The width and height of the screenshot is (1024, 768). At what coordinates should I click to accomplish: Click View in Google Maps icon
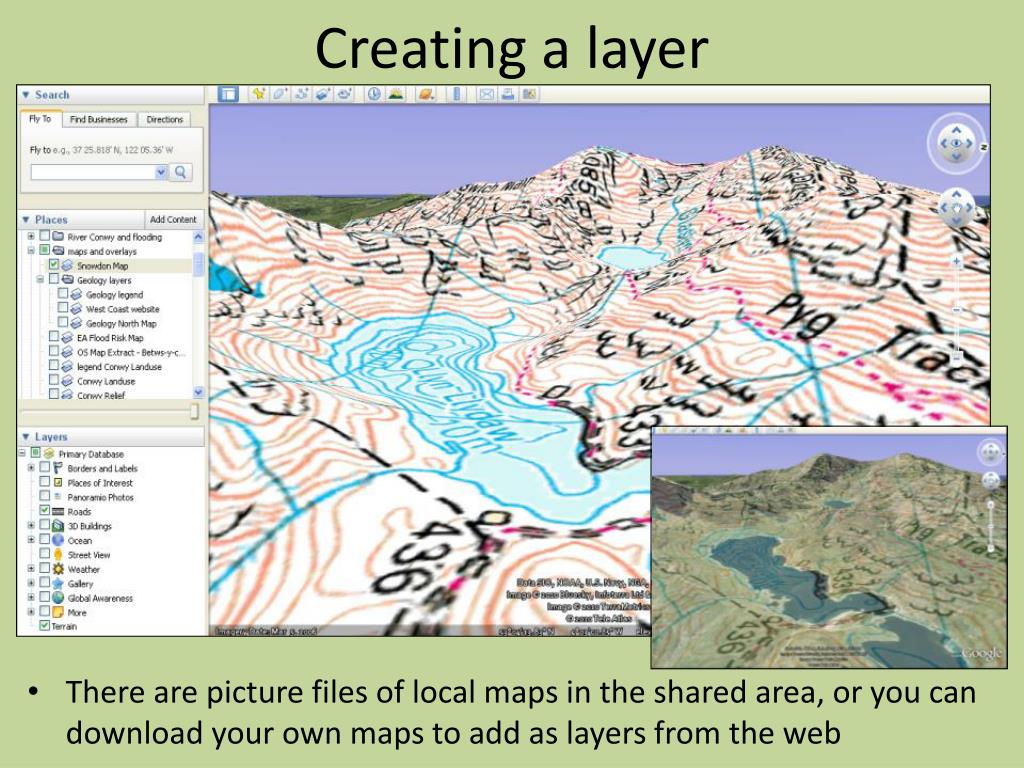529,94
